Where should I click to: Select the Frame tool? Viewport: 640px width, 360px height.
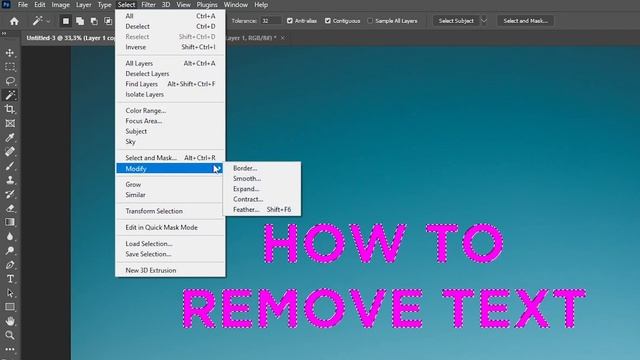pyautogui.click(x=10, y=123)
